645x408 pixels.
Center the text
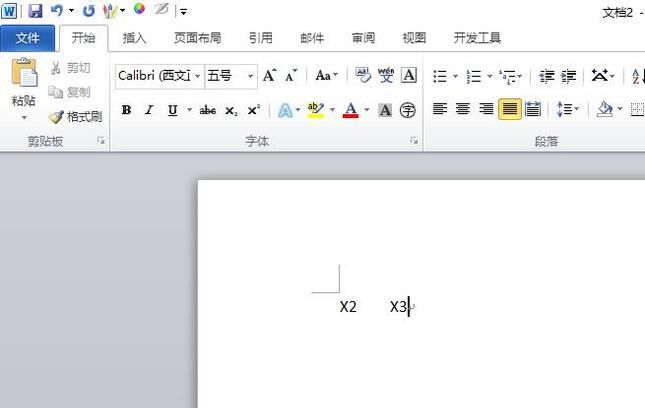click(x=463, y=109)
